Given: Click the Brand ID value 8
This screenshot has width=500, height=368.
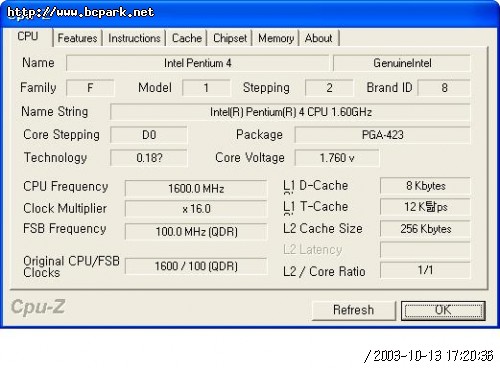Looking at the screenshot, I should (444, 88).
